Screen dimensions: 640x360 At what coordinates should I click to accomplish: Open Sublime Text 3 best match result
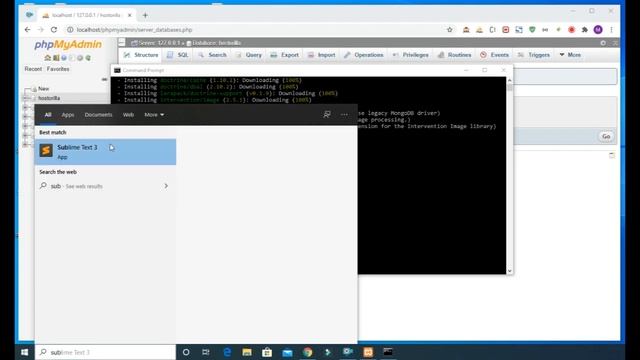pyautogui.click(x=105, y=152)
